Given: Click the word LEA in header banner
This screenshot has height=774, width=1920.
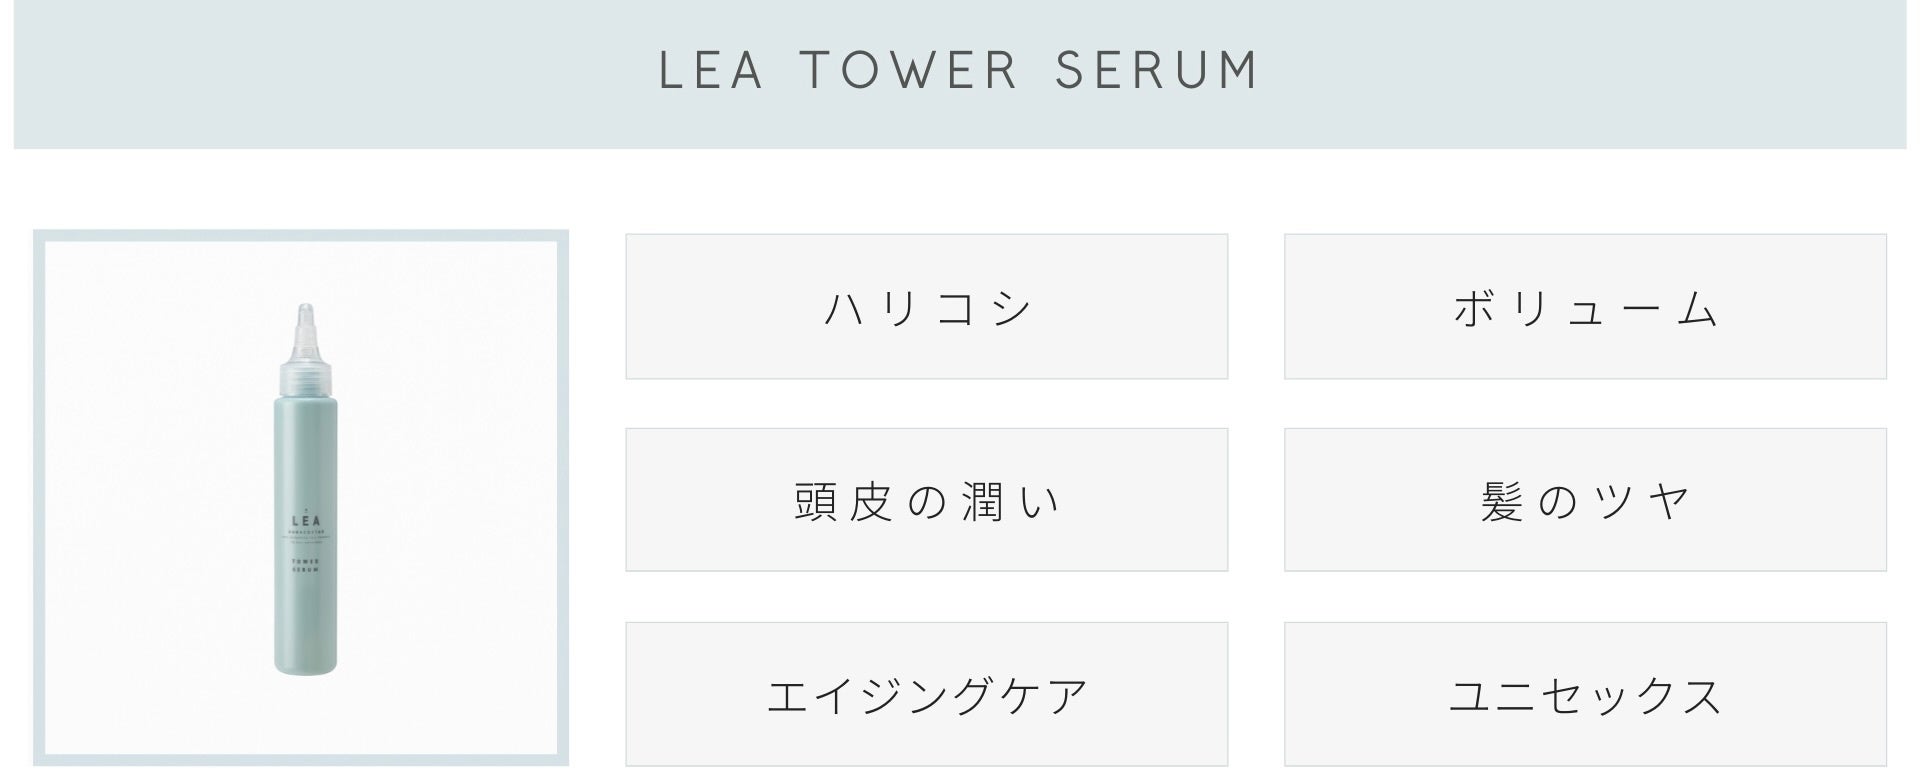Looking at the screenshot, I should point(711,70).
